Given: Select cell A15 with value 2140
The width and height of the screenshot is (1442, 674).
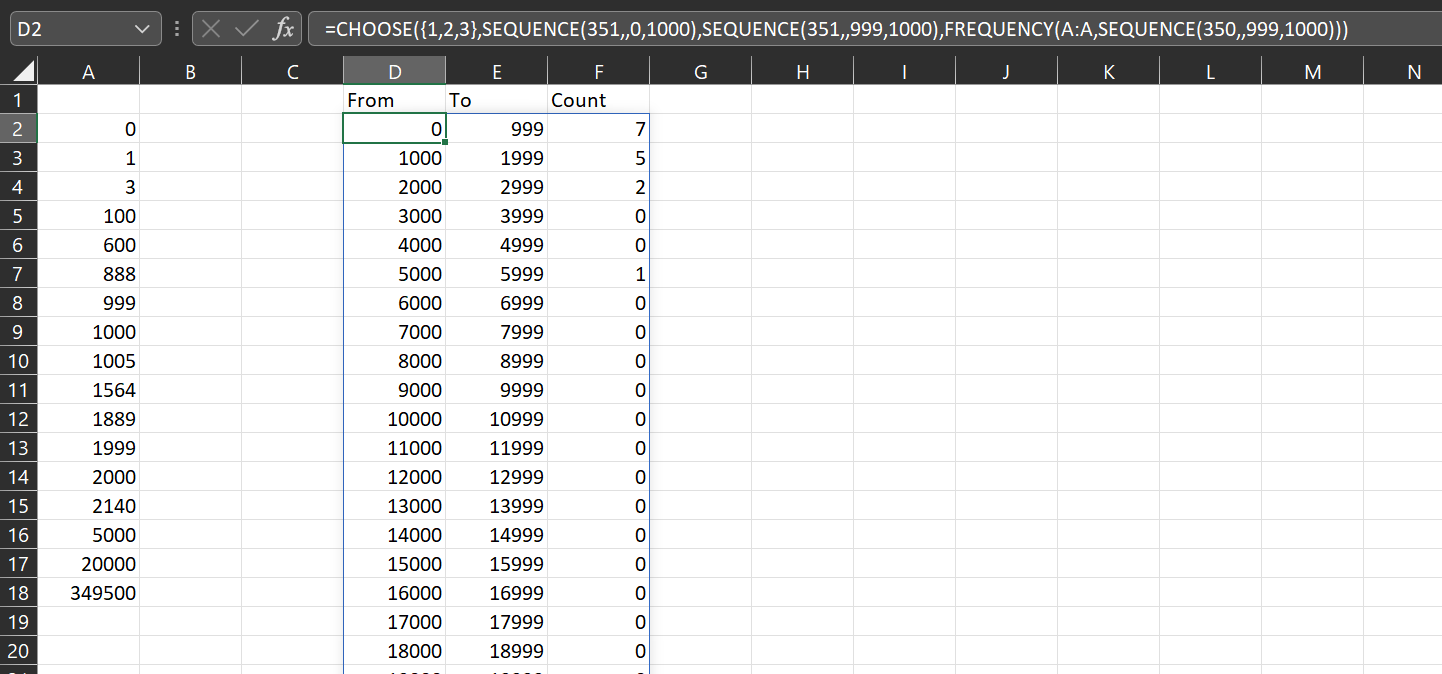Looking at the screenshot, I should (x=89, y=506).
